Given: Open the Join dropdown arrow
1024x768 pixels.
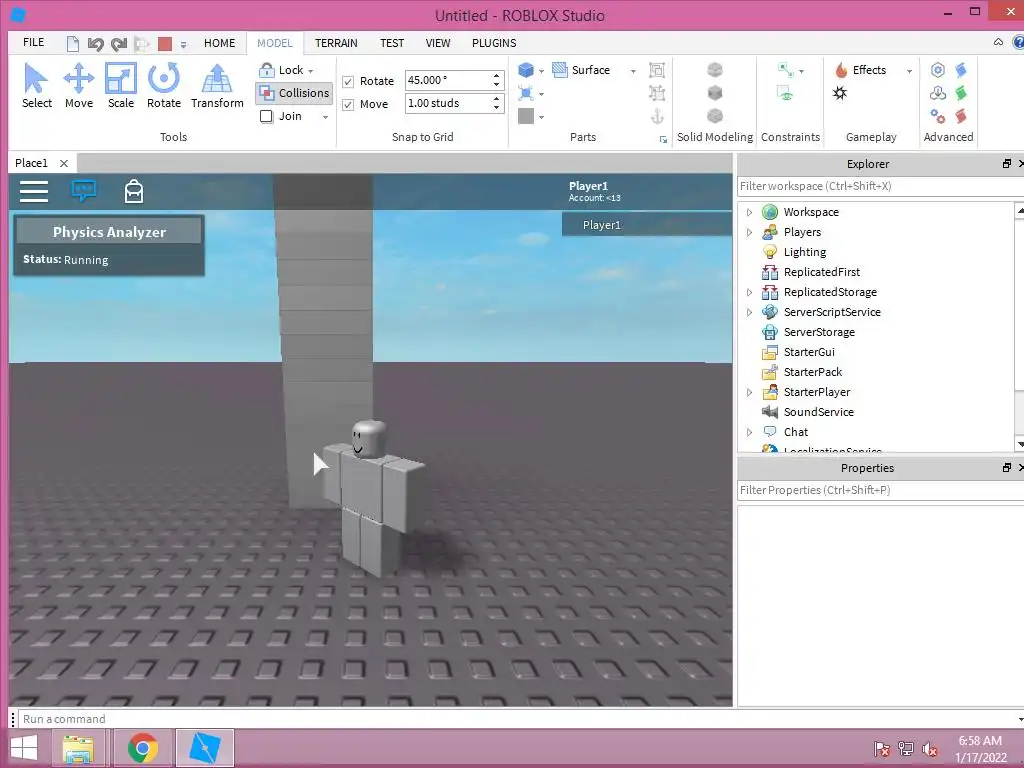Looking at the screenshot, I should click(325, 118).
